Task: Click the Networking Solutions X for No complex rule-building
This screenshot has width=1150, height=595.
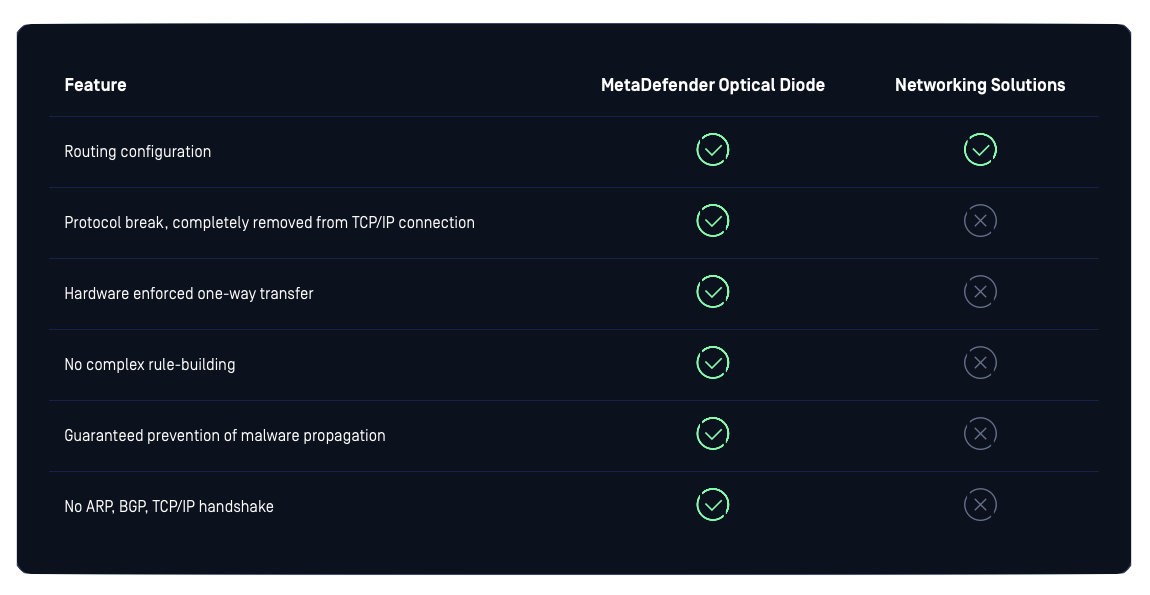Action: pos(980,362)
